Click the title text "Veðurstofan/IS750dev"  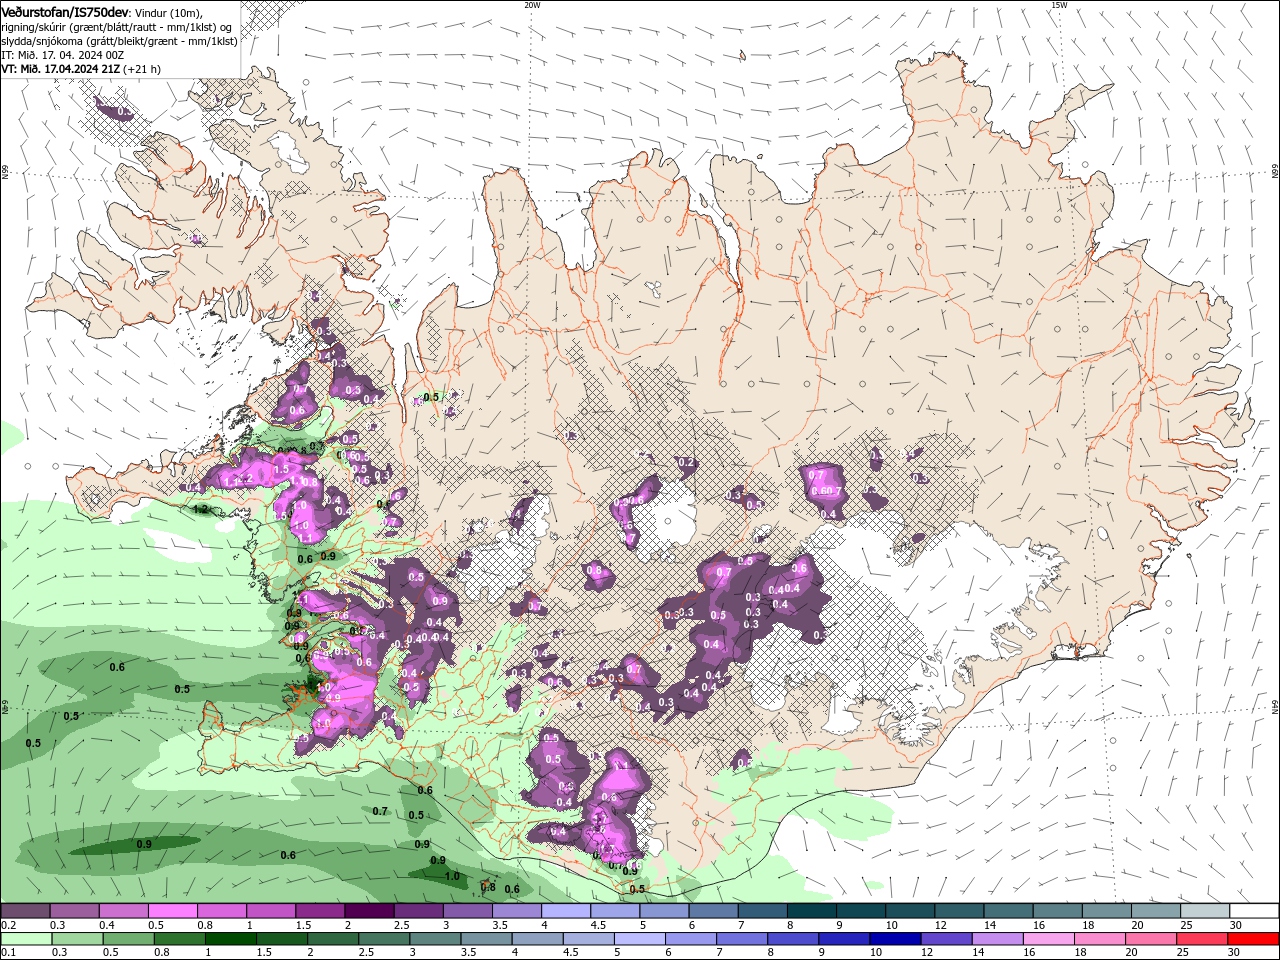click(65, 12)
